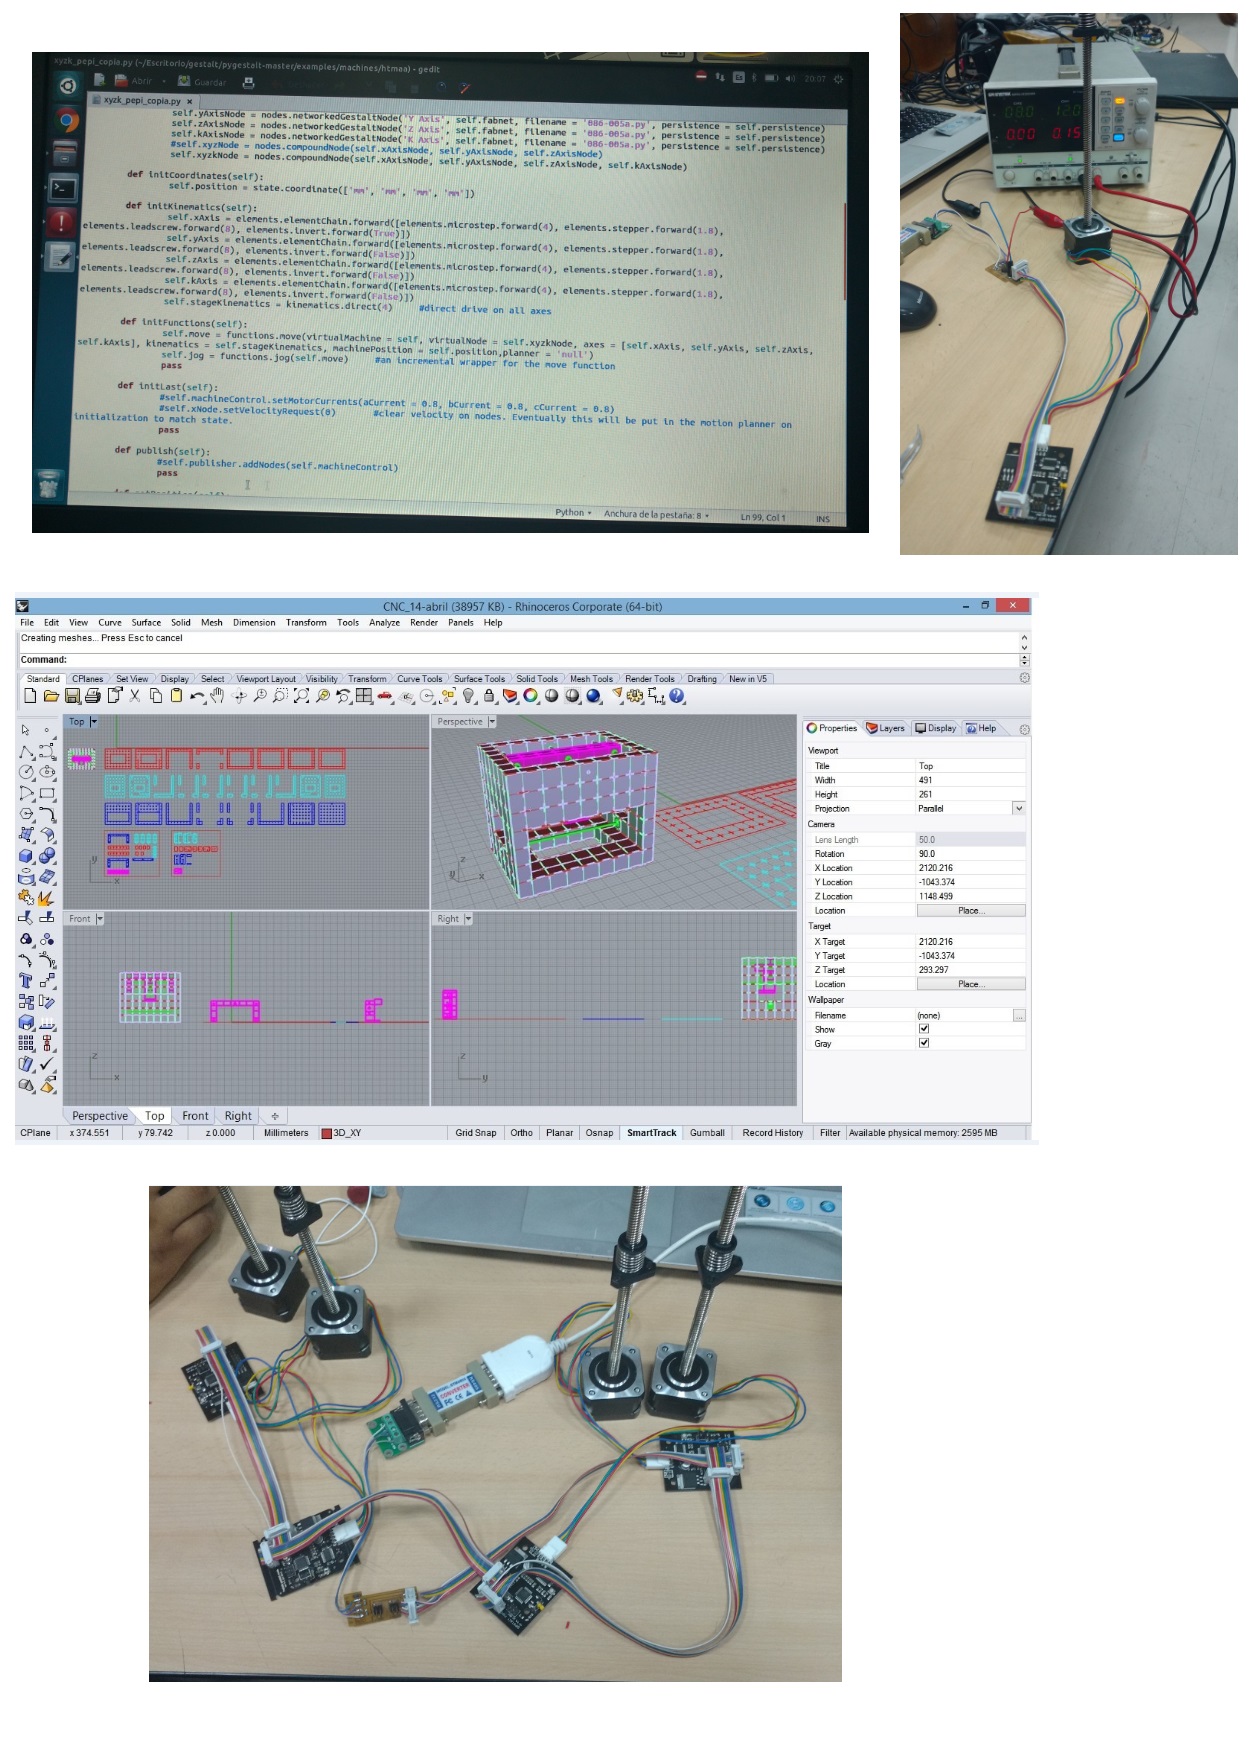The width and height of the screenshot is (1256, 1752).
Task: Click Place button for Camera Location
Action: point(971,911)
